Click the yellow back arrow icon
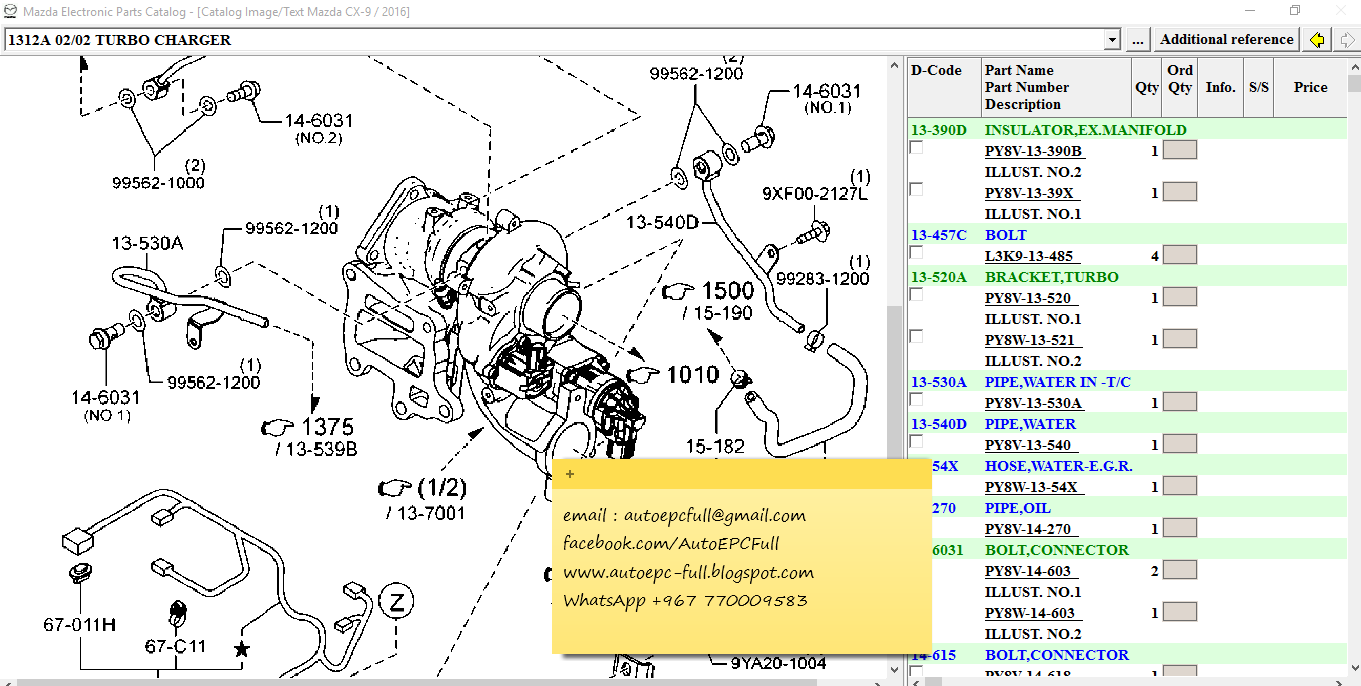Viewport: 1361px width, 686px height. pos(1317,40)
